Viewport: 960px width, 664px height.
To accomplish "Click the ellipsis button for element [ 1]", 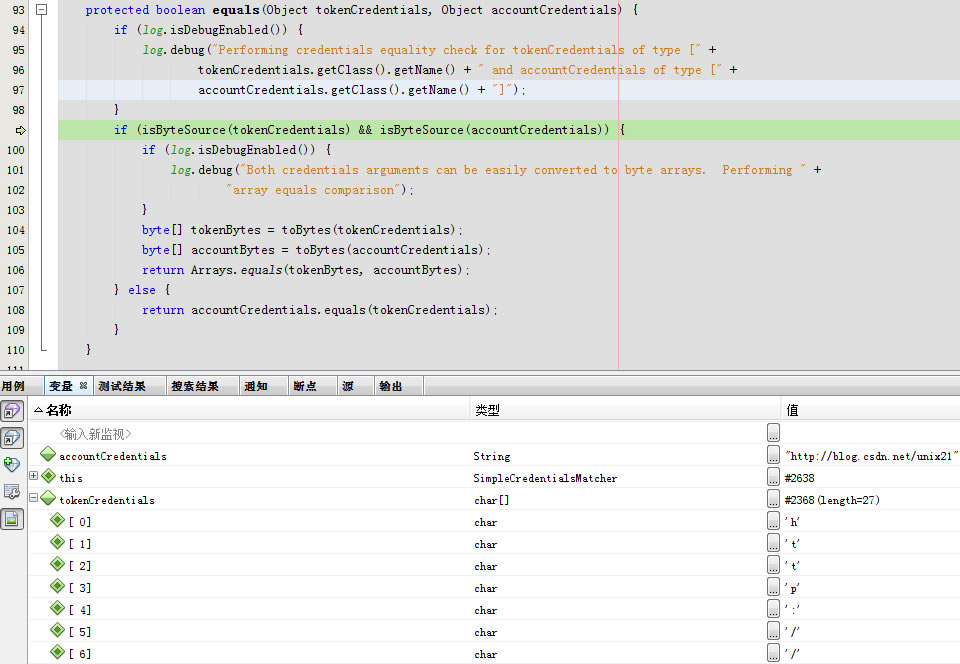I will pyautogui.click(x=773, y=542).
